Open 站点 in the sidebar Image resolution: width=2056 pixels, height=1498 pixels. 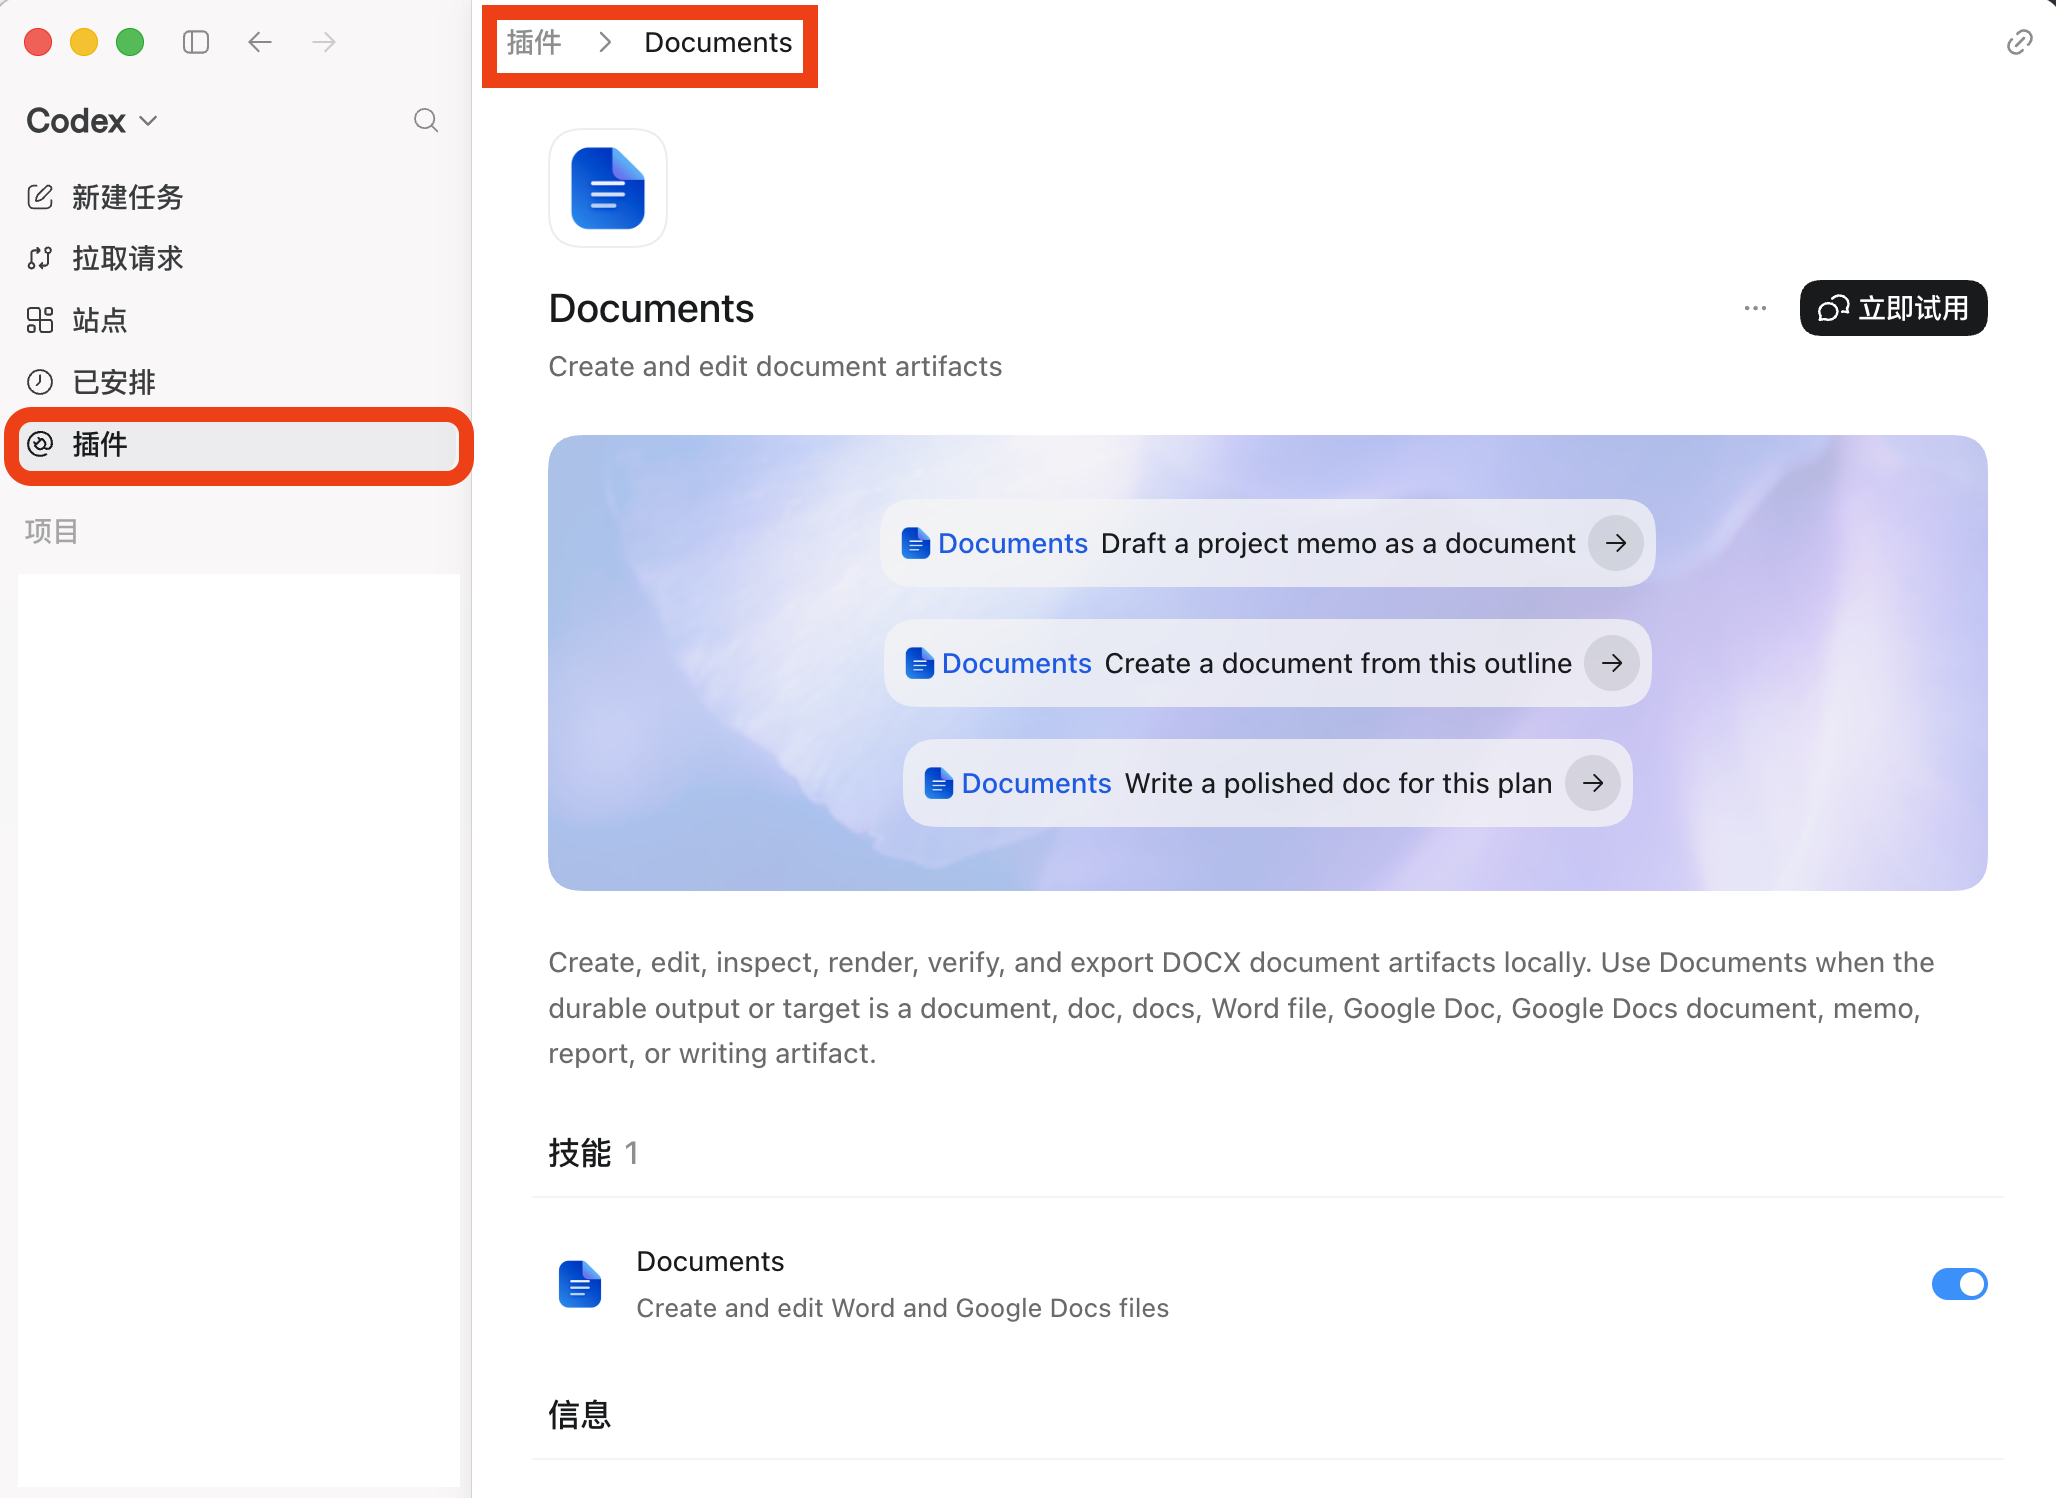(238, 320)
